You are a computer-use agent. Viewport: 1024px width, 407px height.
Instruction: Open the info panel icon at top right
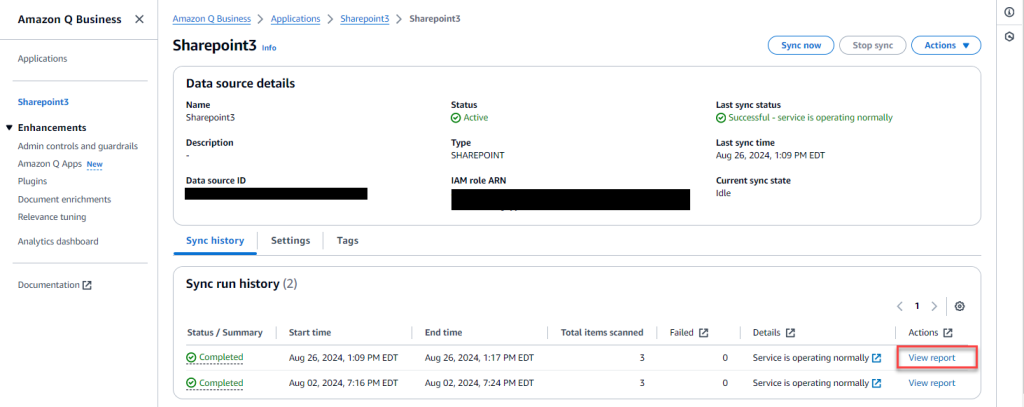coord(1009,12)
